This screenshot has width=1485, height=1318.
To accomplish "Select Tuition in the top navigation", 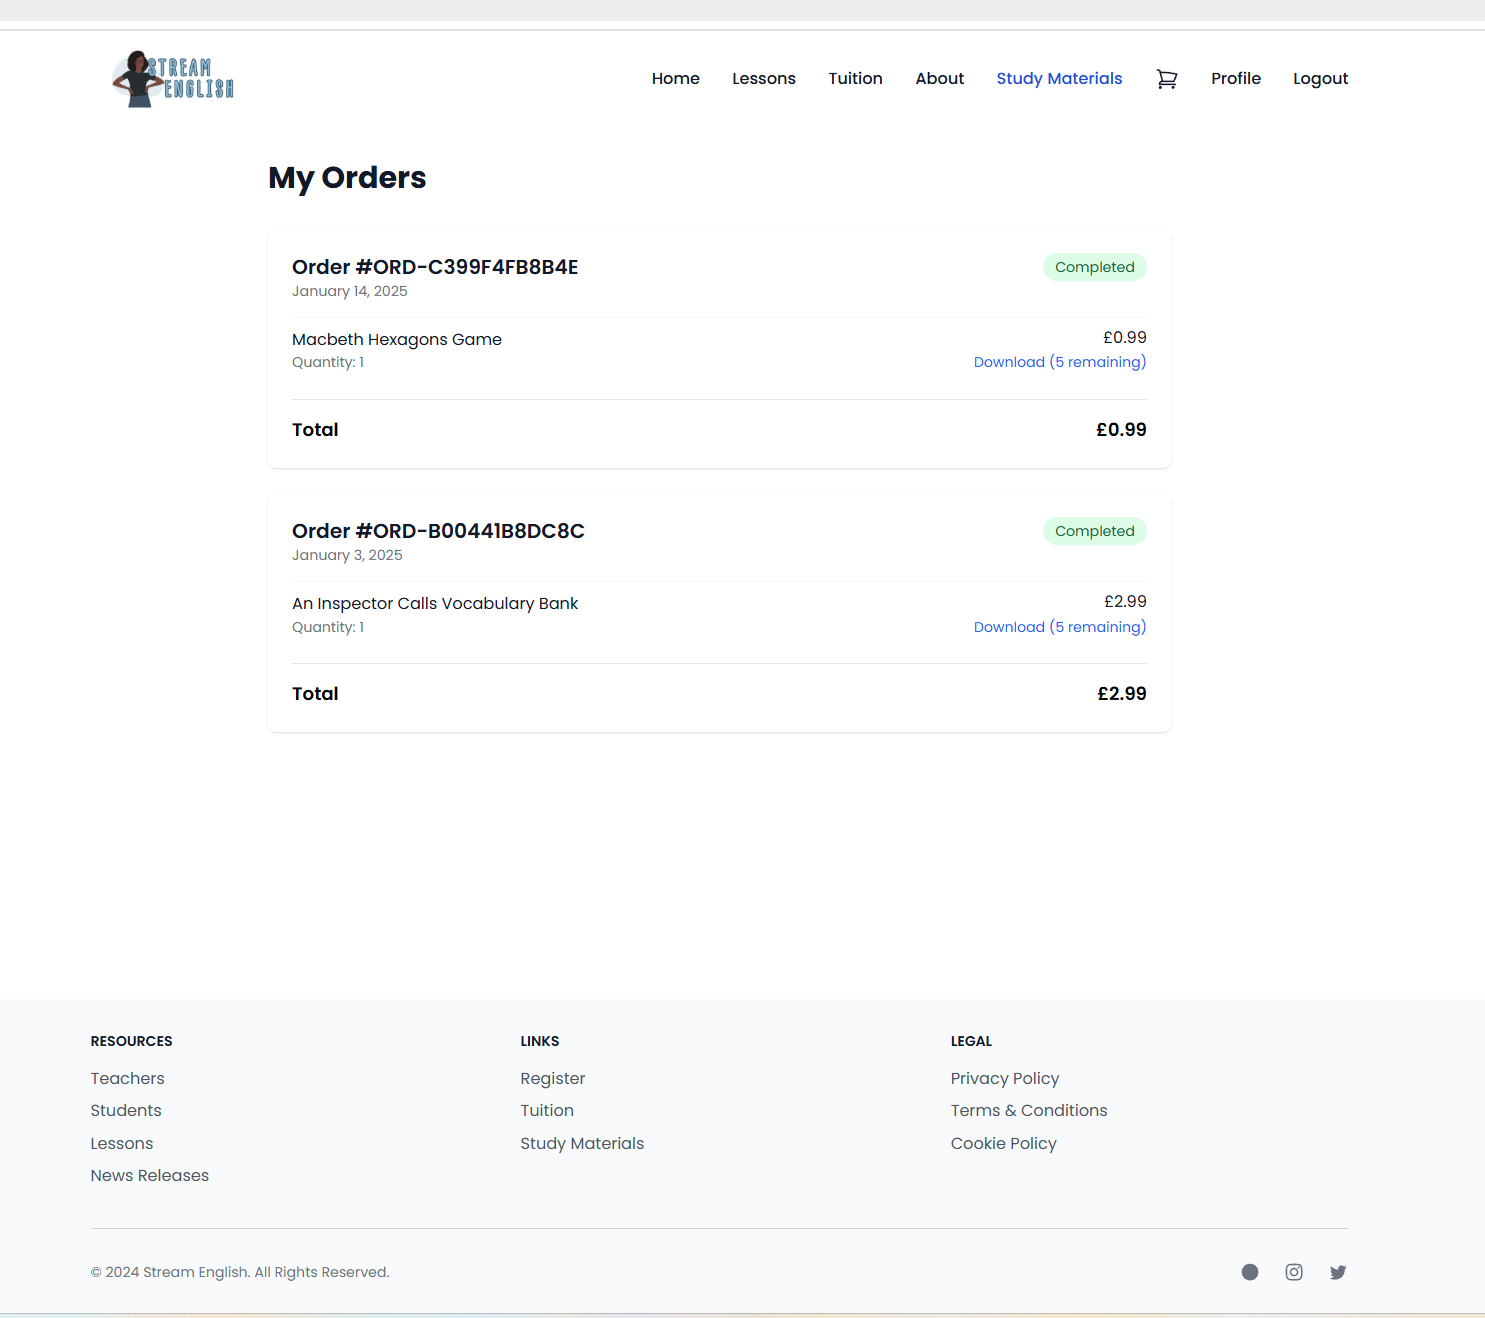I will 855,79.
